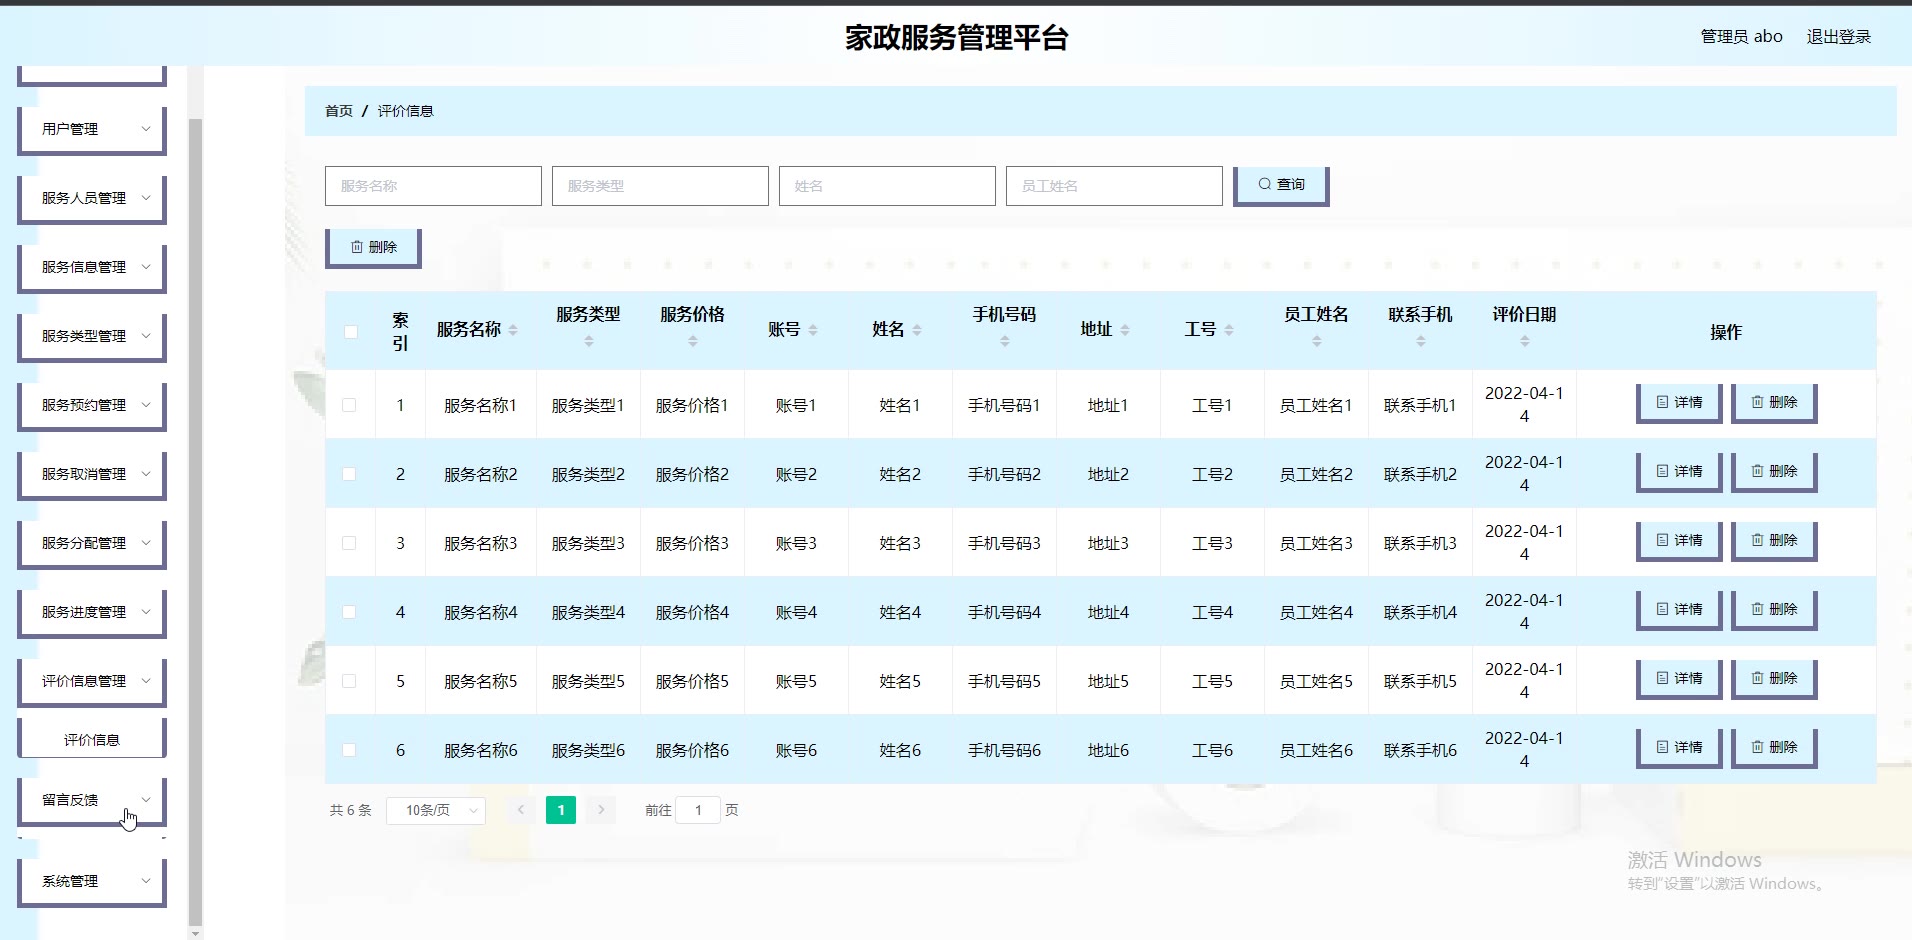Expand 服务取消管理 sidebar menu
The image size is (1912, 940).
(x=92, y=475)
